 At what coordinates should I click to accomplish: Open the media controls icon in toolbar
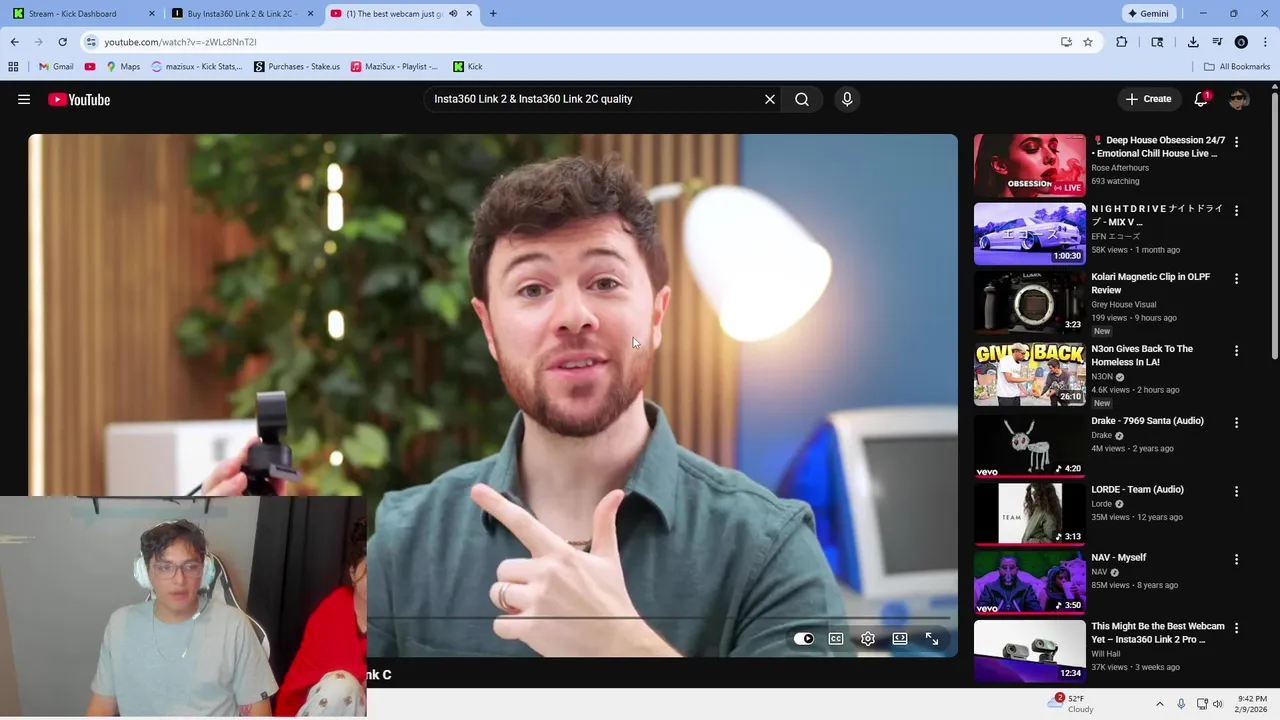1217,42
